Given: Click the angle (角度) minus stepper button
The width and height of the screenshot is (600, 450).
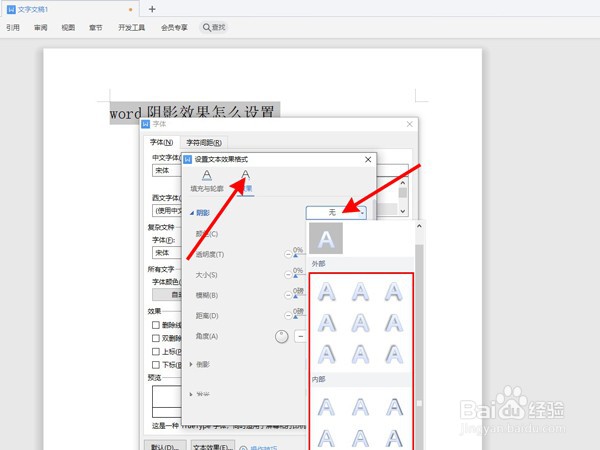Looking at the screenshot, I should tap(300, 337).
